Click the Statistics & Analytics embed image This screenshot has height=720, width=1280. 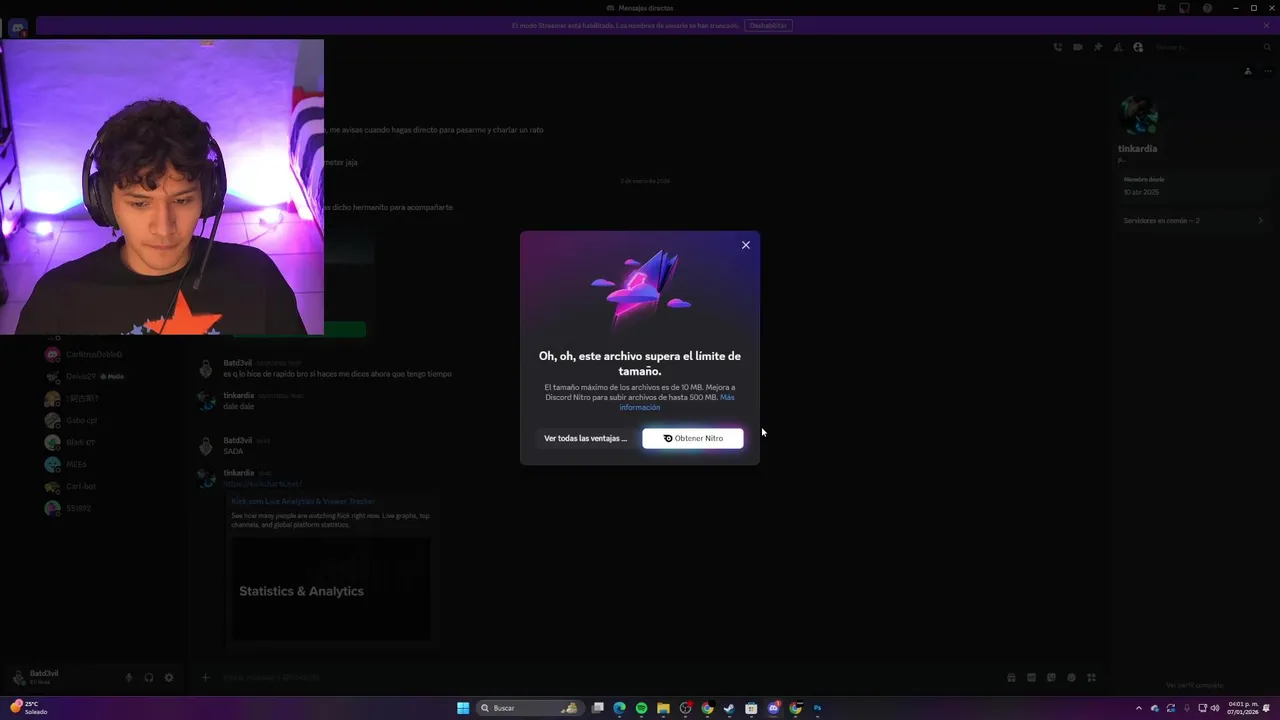coord(331,590)
